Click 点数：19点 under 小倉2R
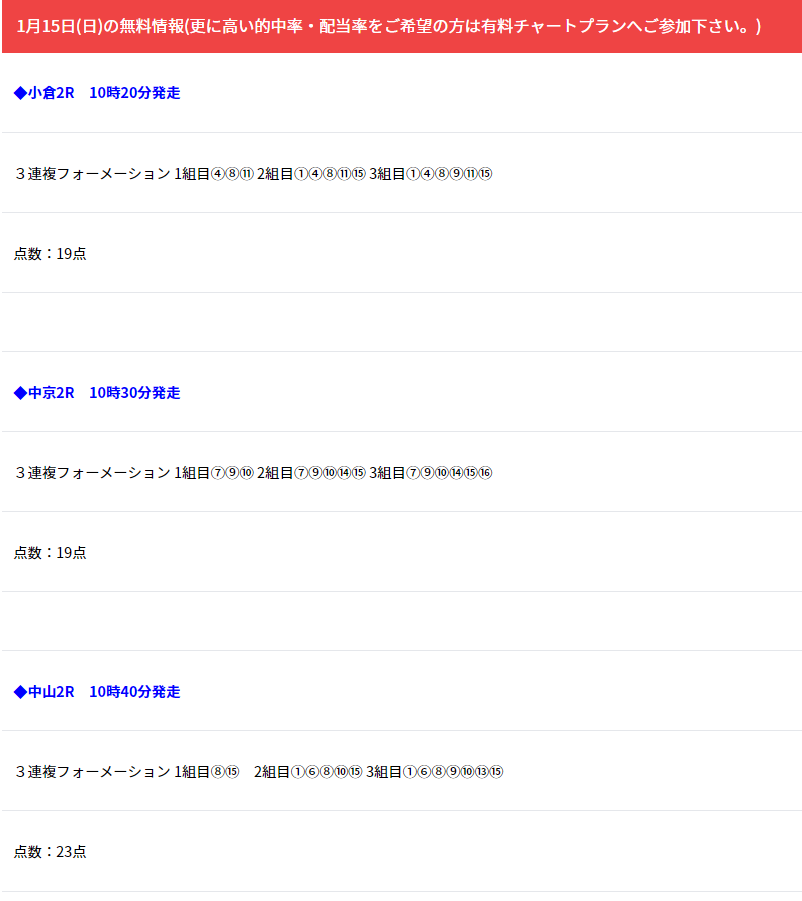The image size is (802, 901). 50,253
